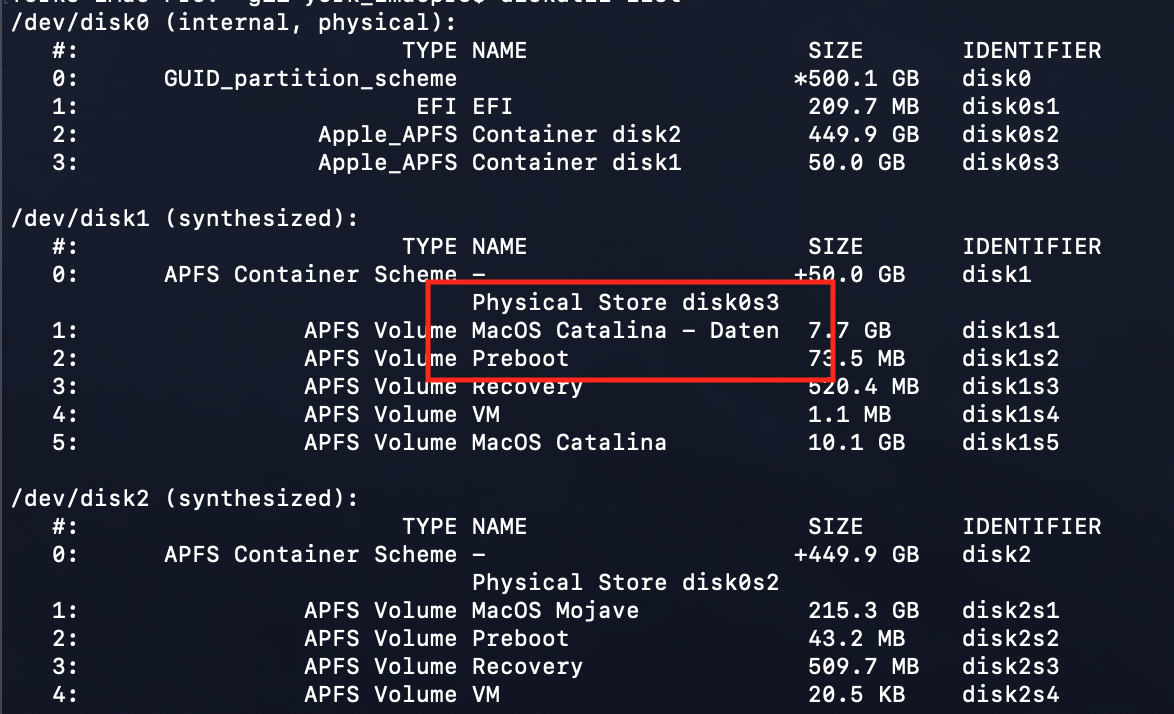
Task: Select the Physical Store disk0s2 text
Action: (x=625, y=582)
